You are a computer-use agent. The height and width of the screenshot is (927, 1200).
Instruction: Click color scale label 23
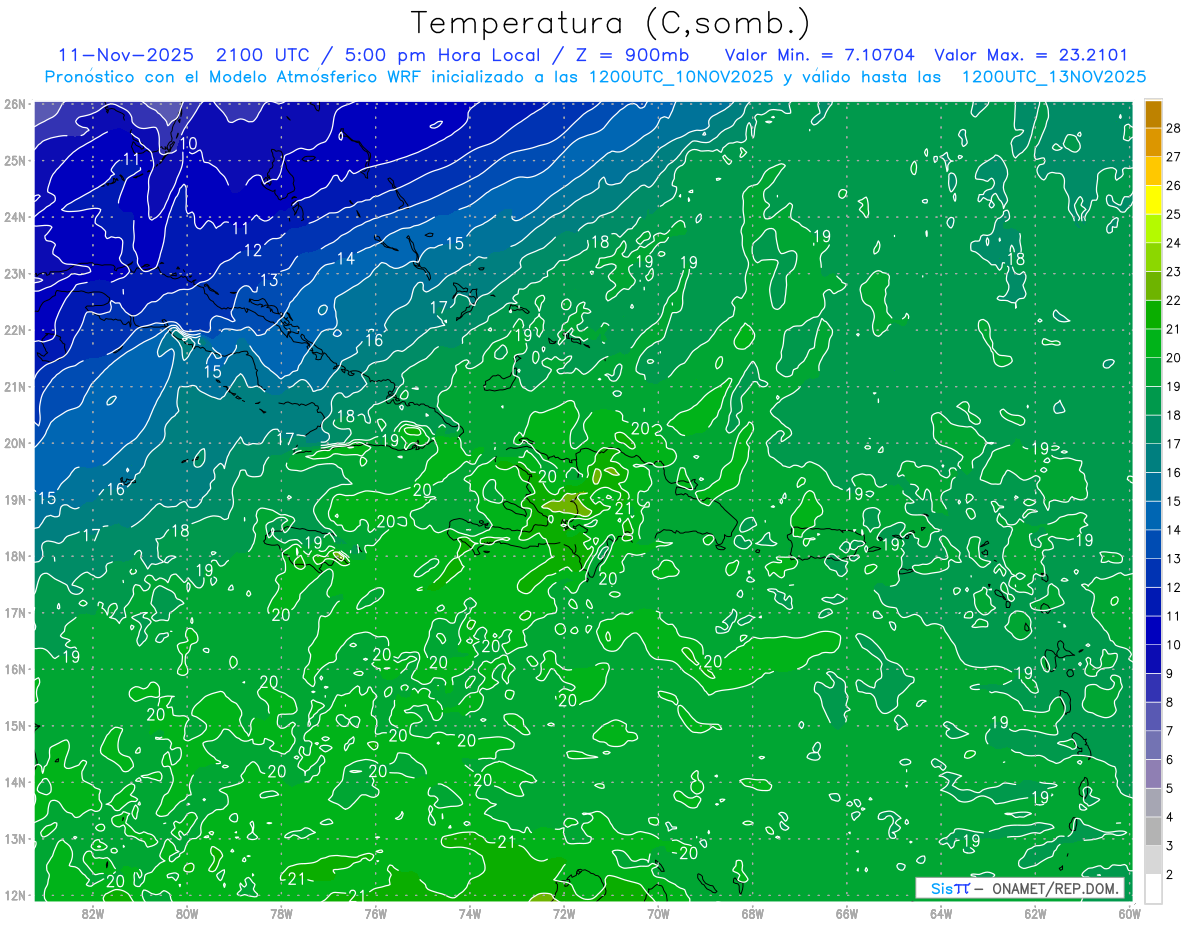(1173, 272)
